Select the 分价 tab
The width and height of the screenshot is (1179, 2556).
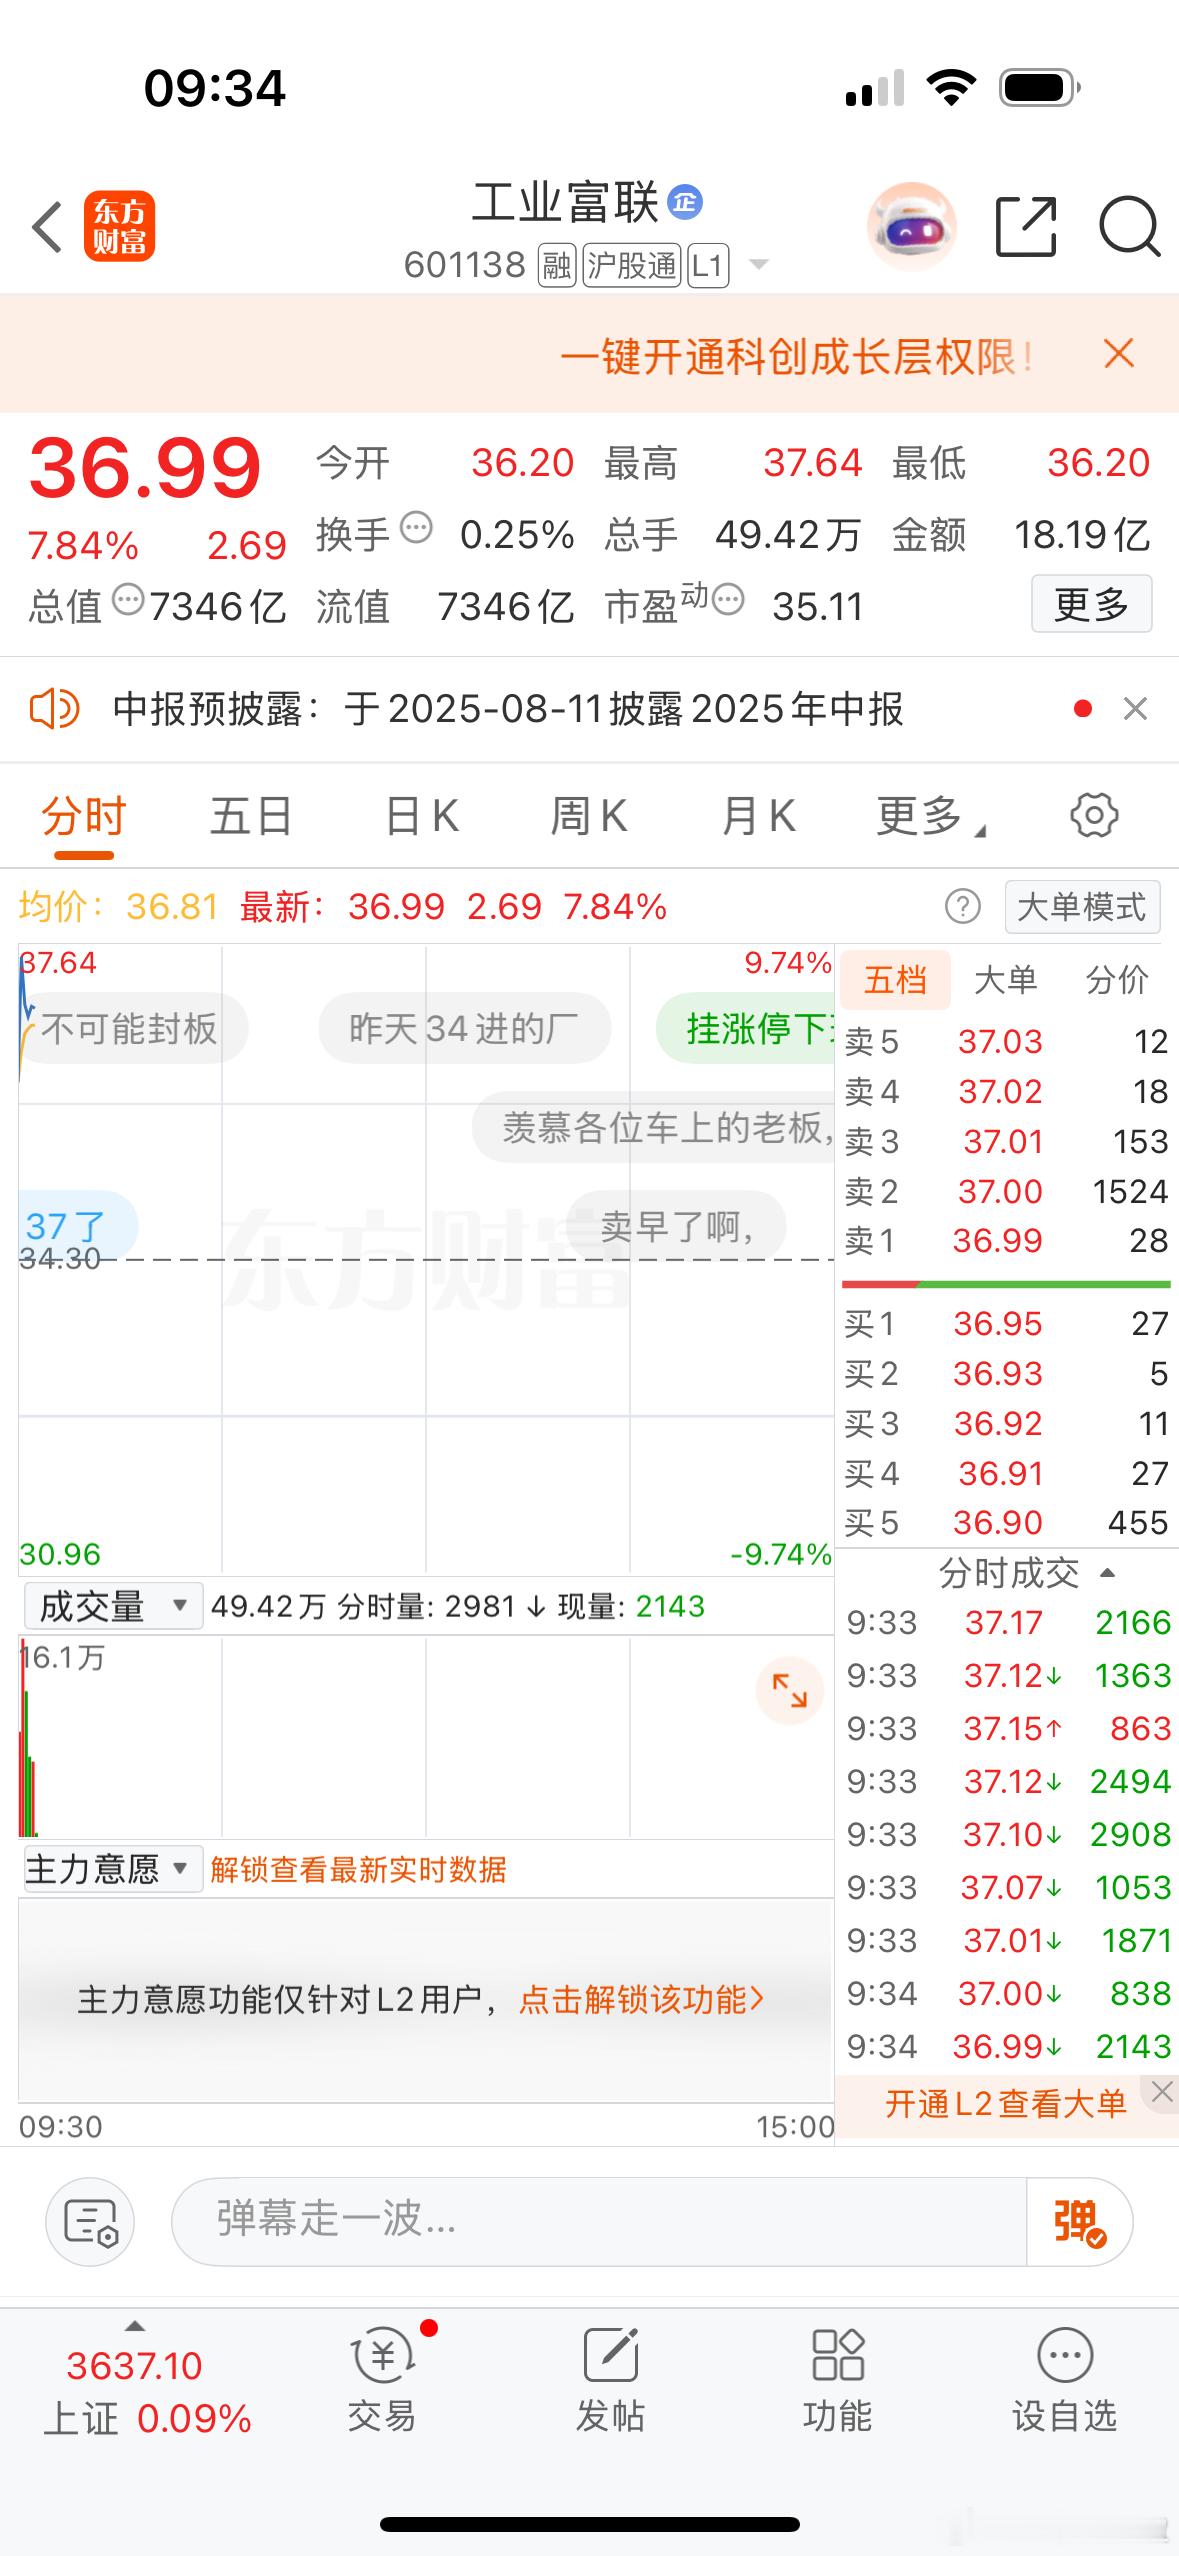tap(1117, 980)
